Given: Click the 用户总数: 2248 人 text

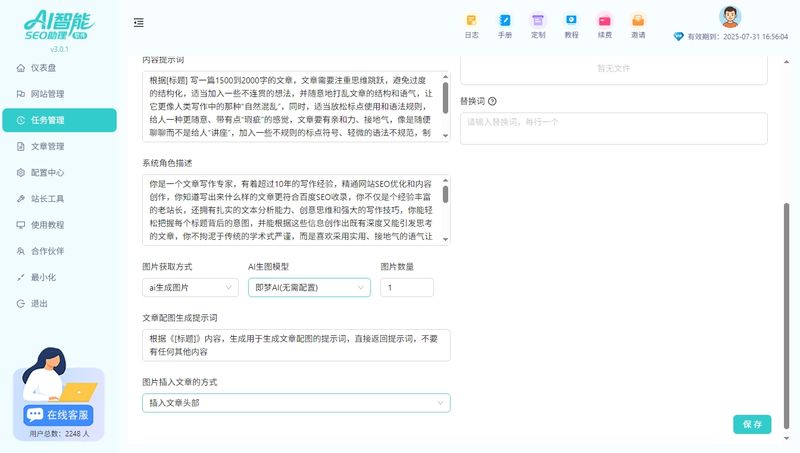Looking at the screenshot, I should [x=59, y=434].
